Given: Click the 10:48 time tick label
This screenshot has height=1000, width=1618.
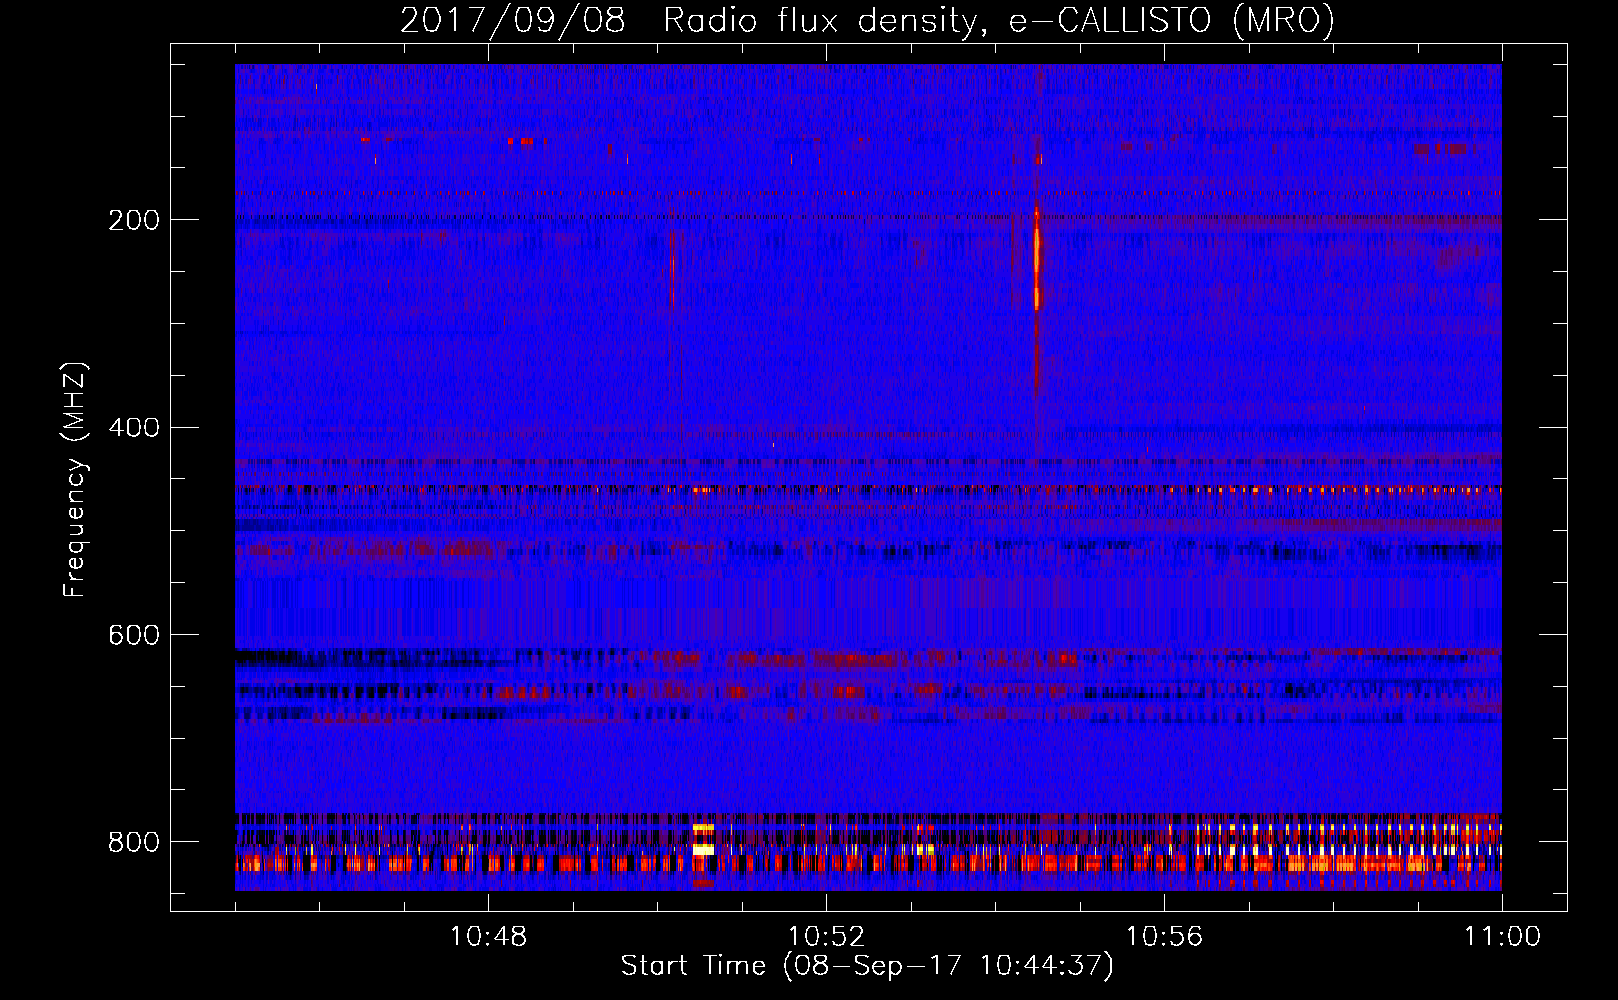Looking at the screenshot, I should (x=489, y=937).
